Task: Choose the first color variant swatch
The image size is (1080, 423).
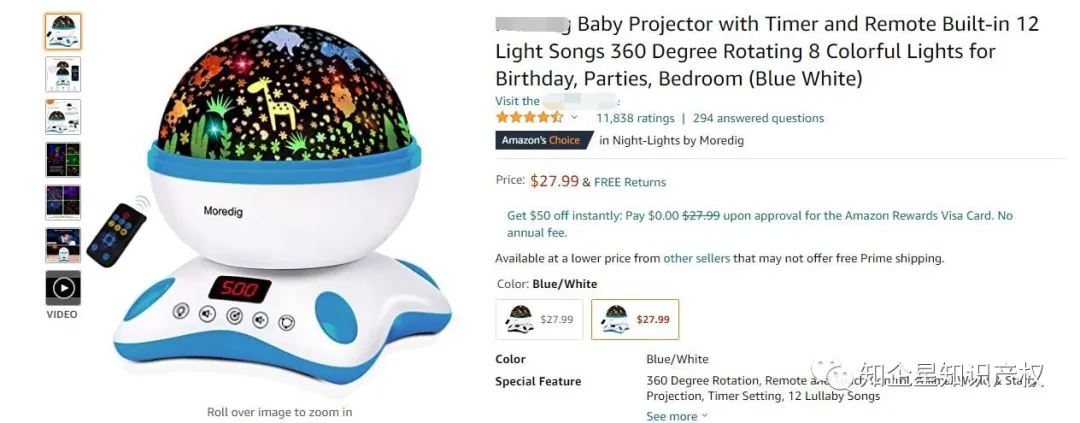Action: coord(541,320)
